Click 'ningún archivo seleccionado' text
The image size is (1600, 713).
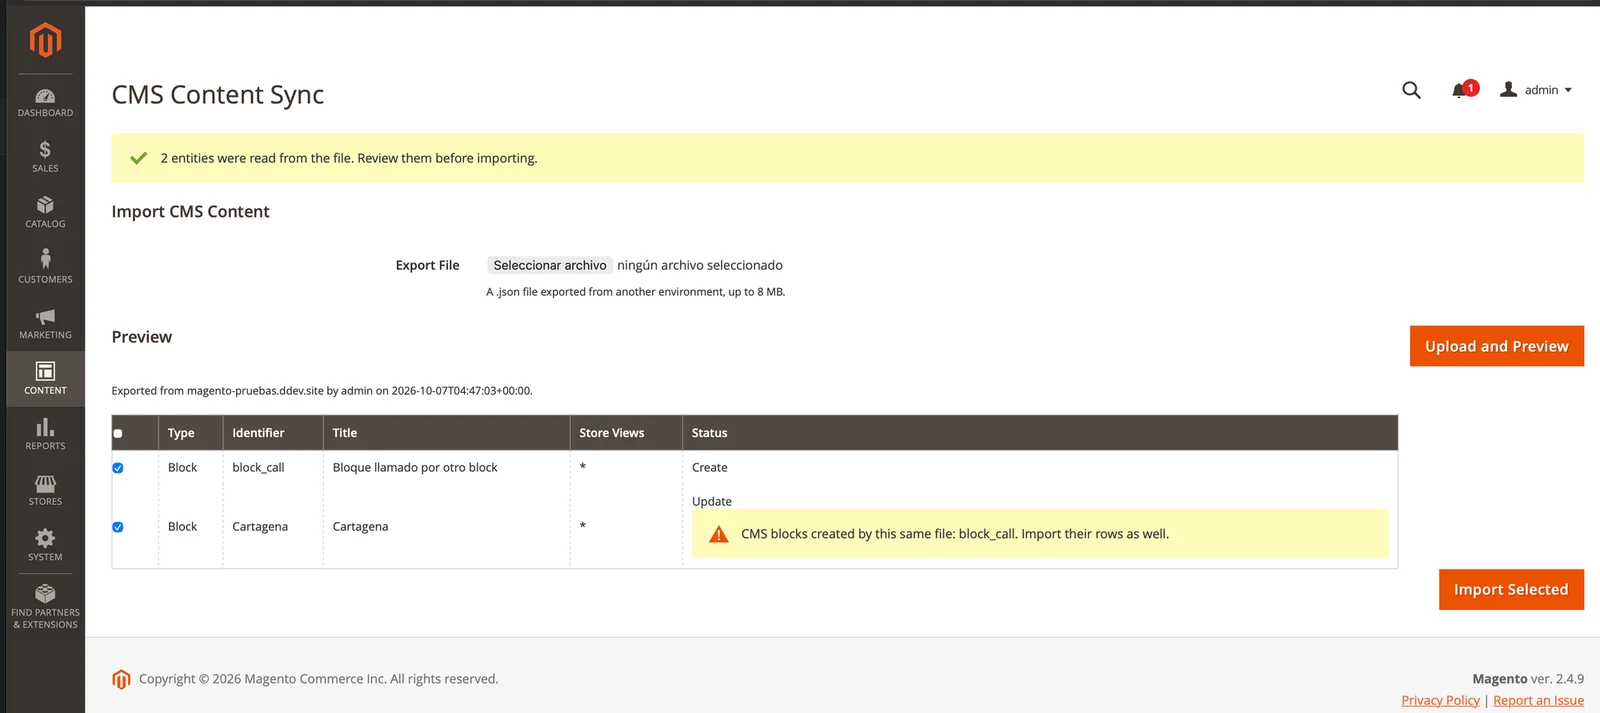click(700, 265)
